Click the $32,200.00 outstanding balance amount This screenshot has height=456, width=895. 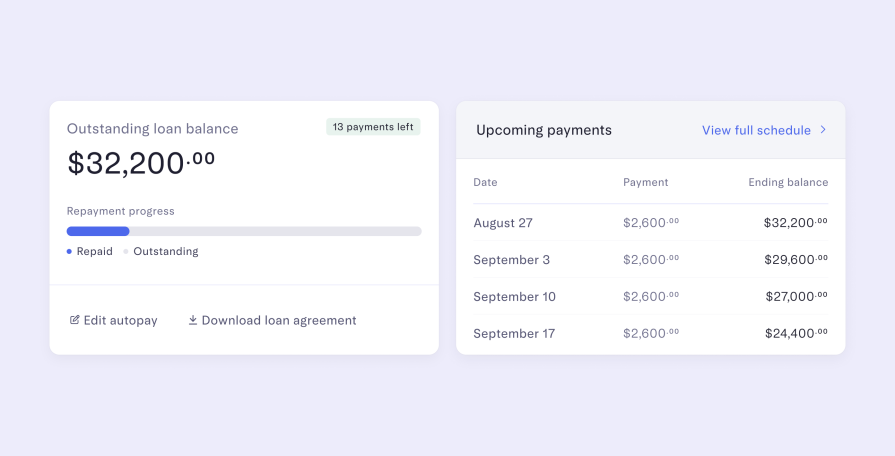point(141,163)
